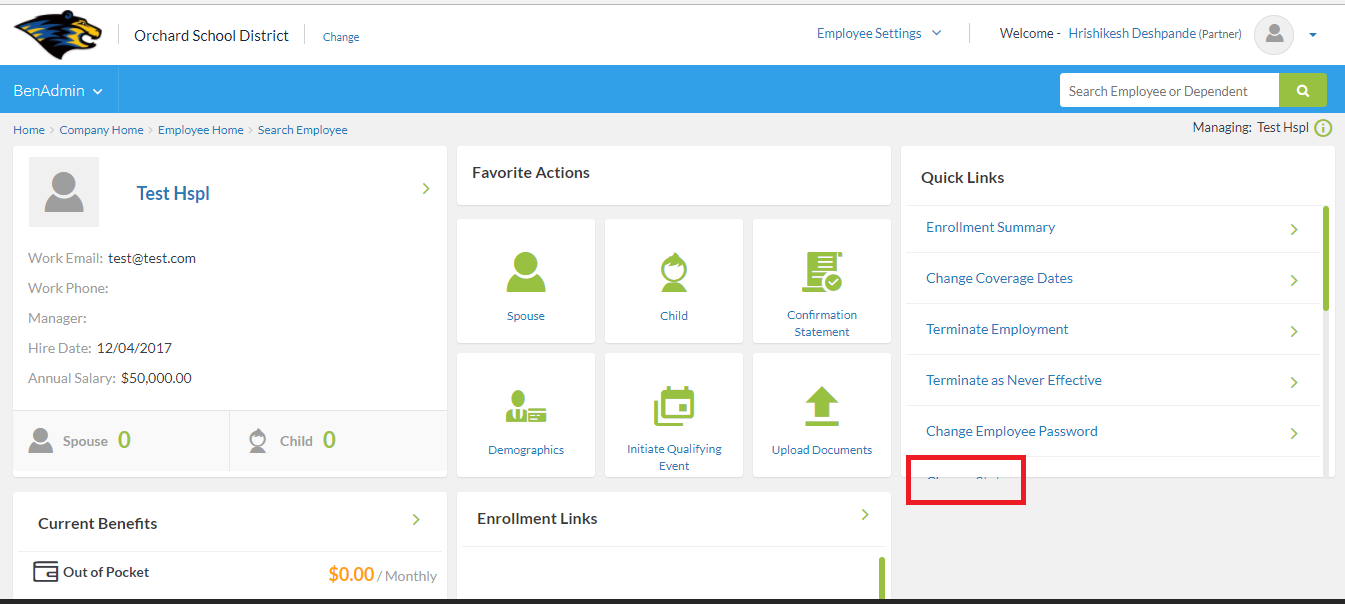Open the Child favorite action icon
This screenshot has height=604, width=1345.
tap(674, 272)
